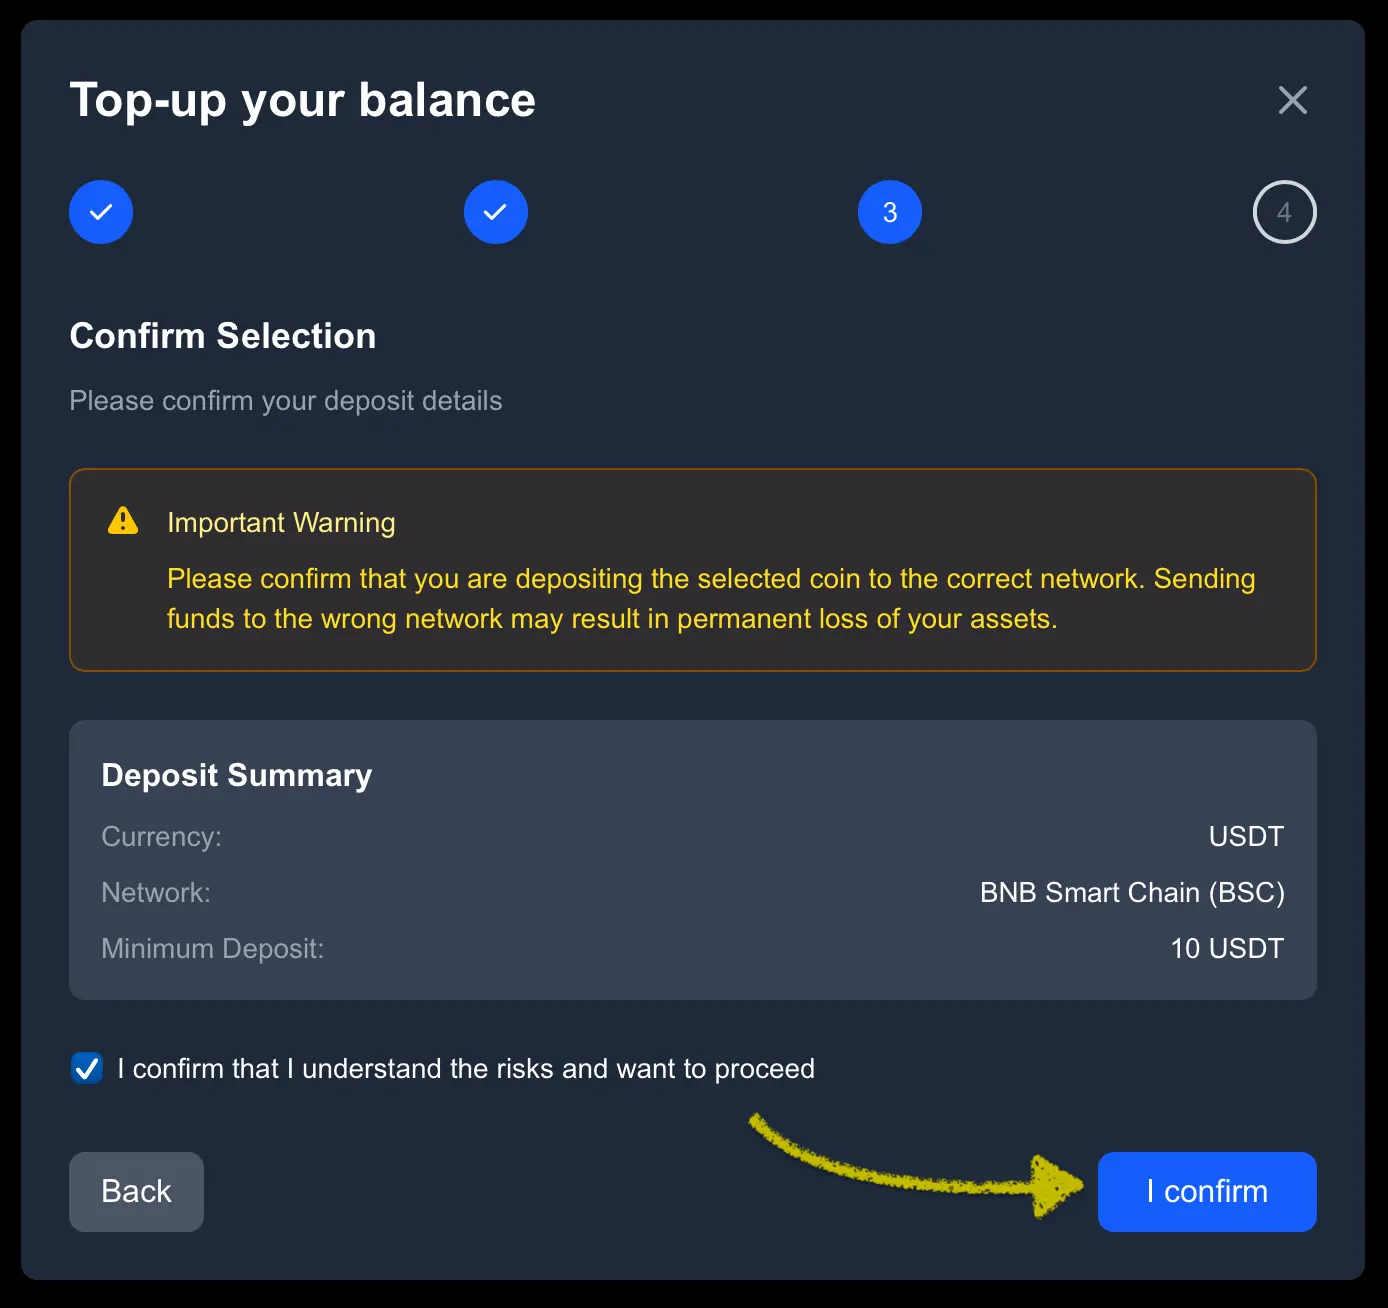Click the 'Please confirm your deposit details' subtitle
1388x1308 pixels.
[x=286, y=401]
